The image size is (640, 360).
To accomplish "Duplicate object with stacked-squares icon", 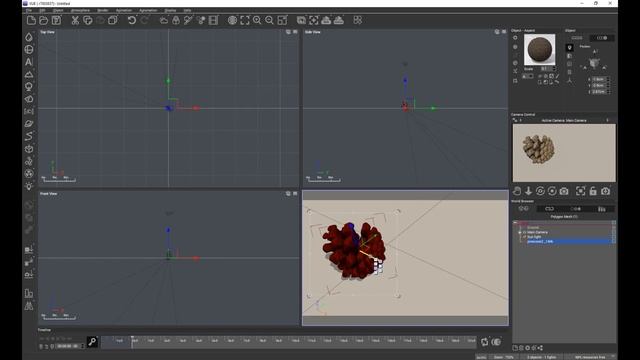I will (x=113, y=20).
